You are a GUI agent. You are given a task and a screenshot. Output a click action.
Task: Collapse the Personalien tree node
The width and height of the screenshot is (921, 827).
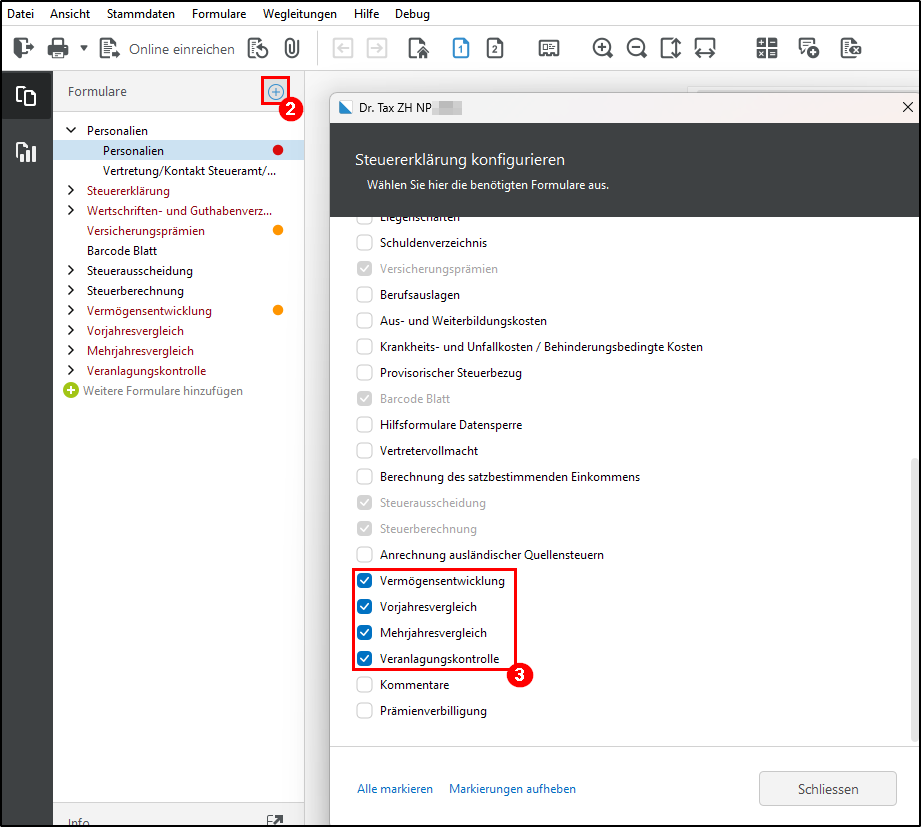point(71,131)
